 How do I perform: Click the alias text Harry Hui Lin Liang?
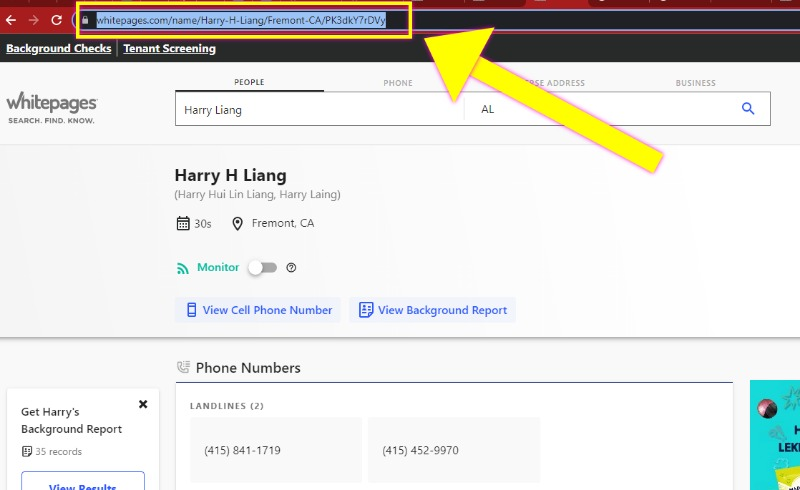(226, 194)
